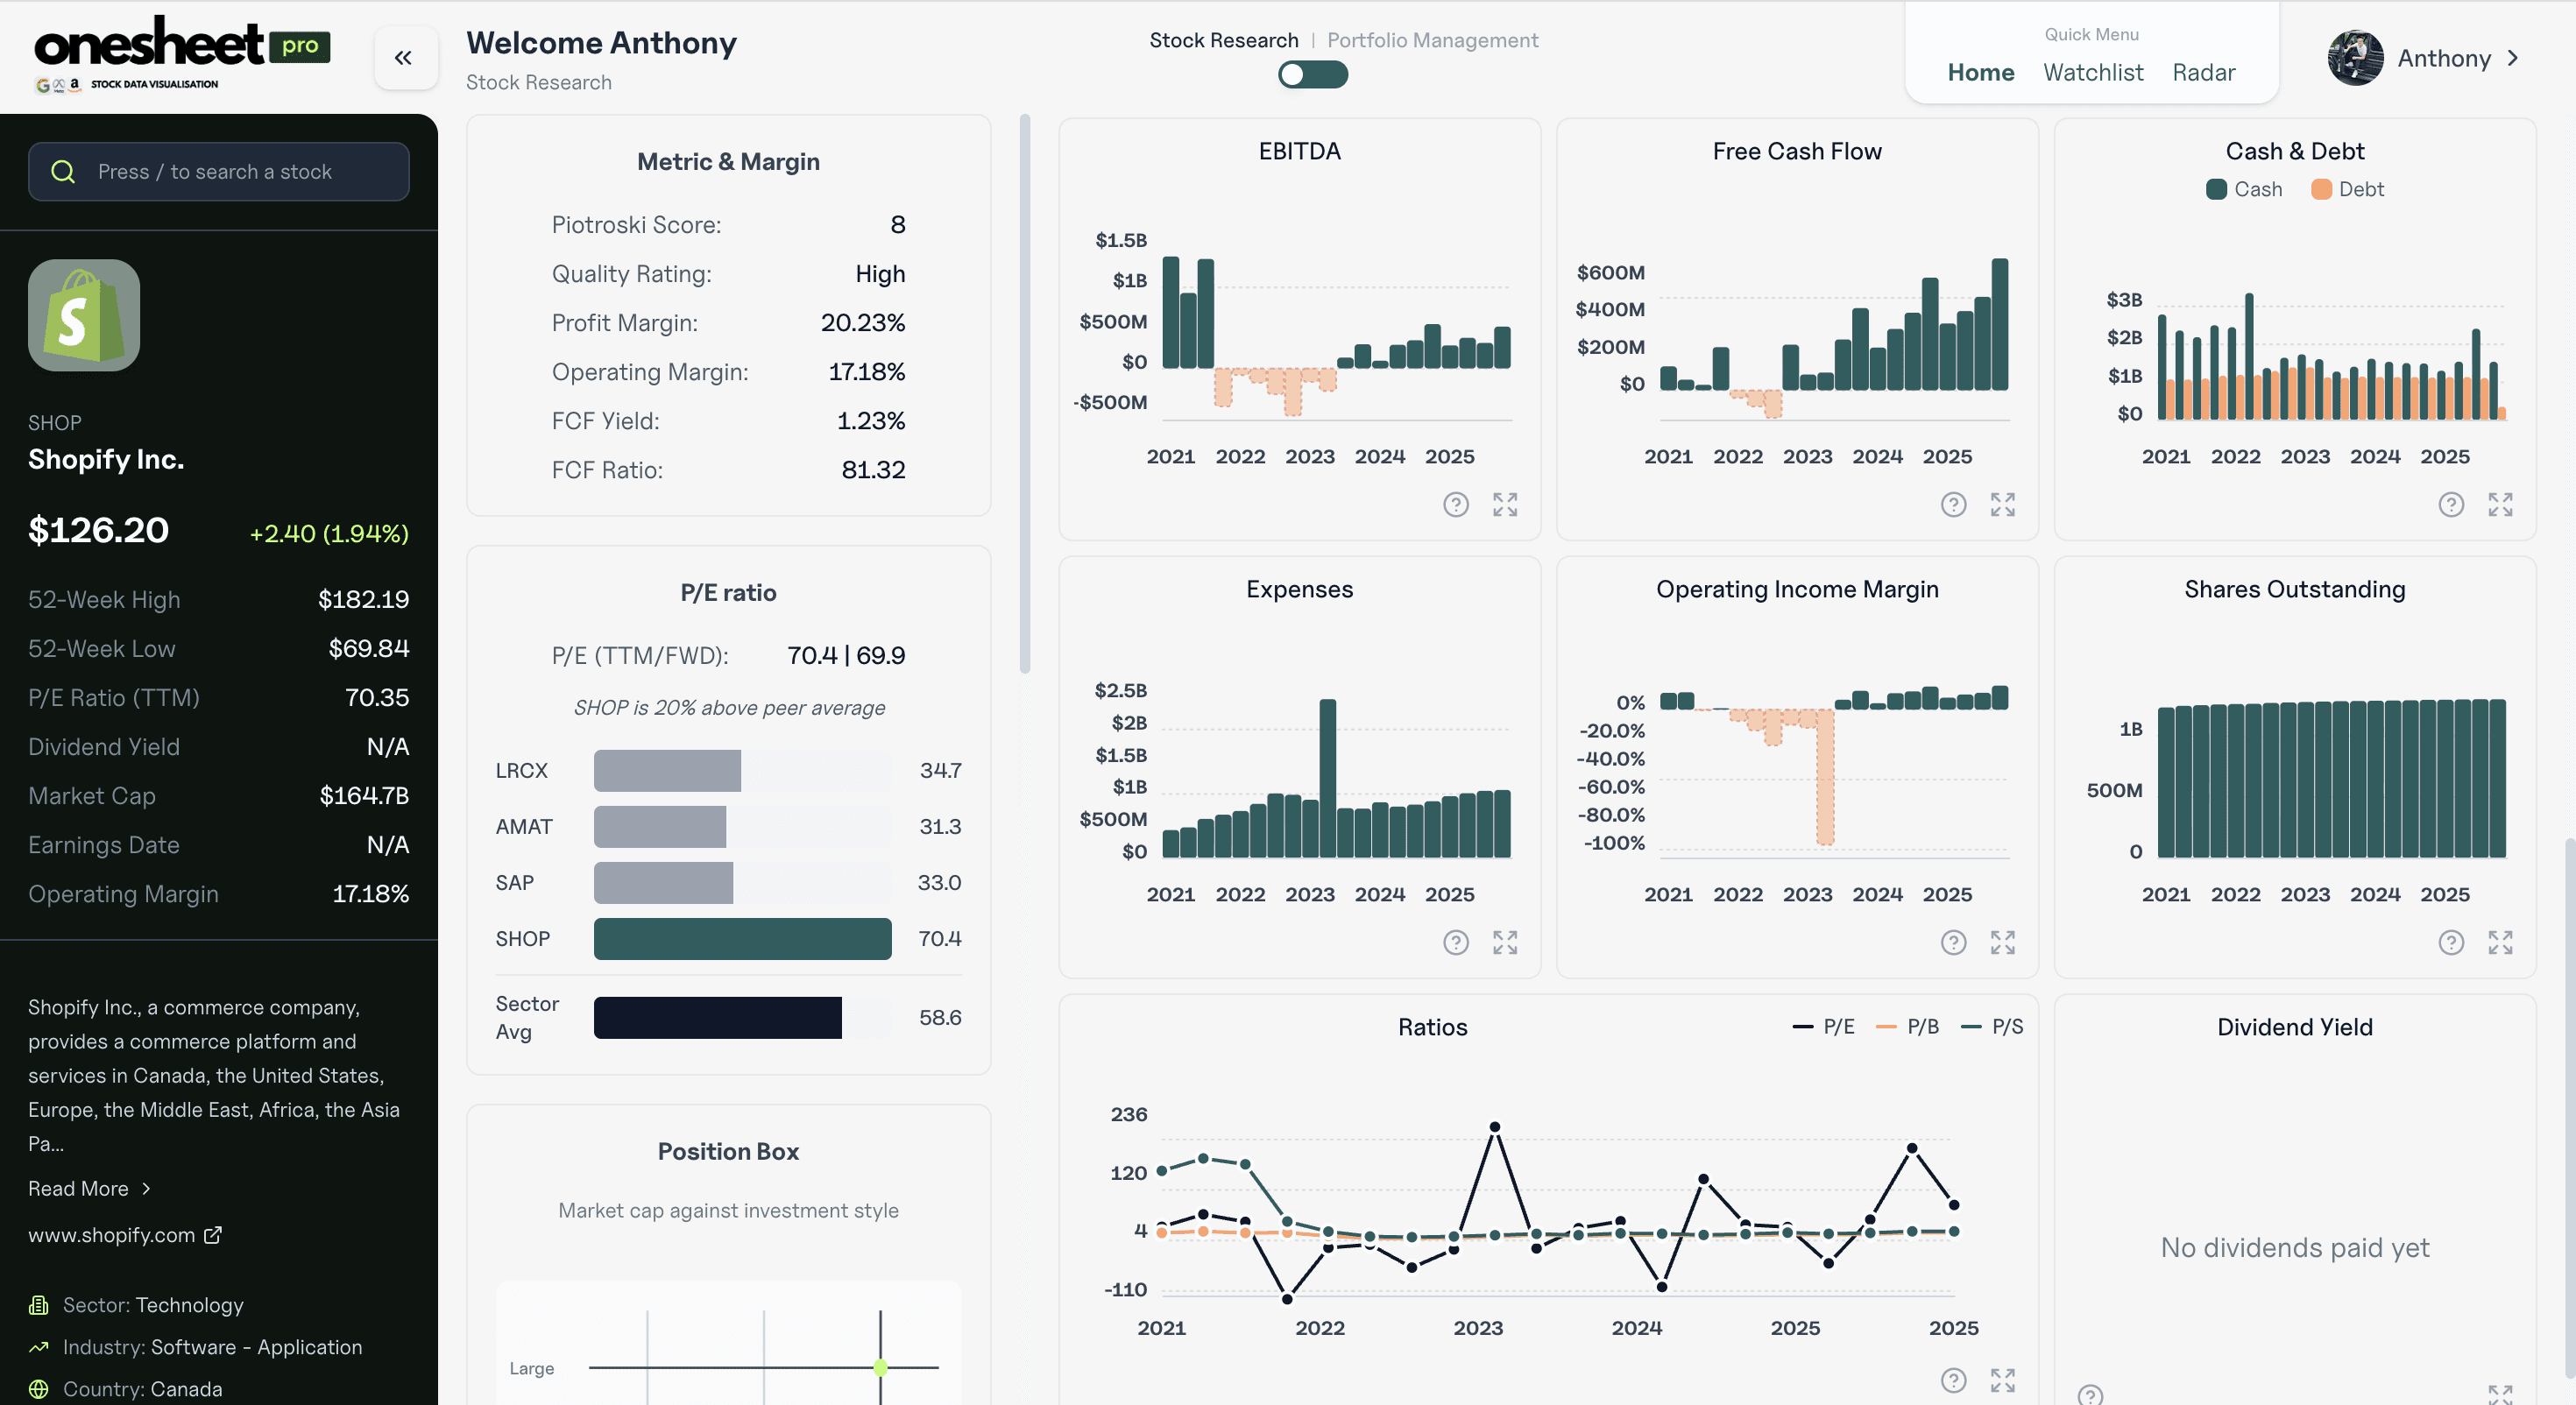Select Home in the Quick Menu
The height and width of the screenshot is (1405, 2576).
point(1981,72)
